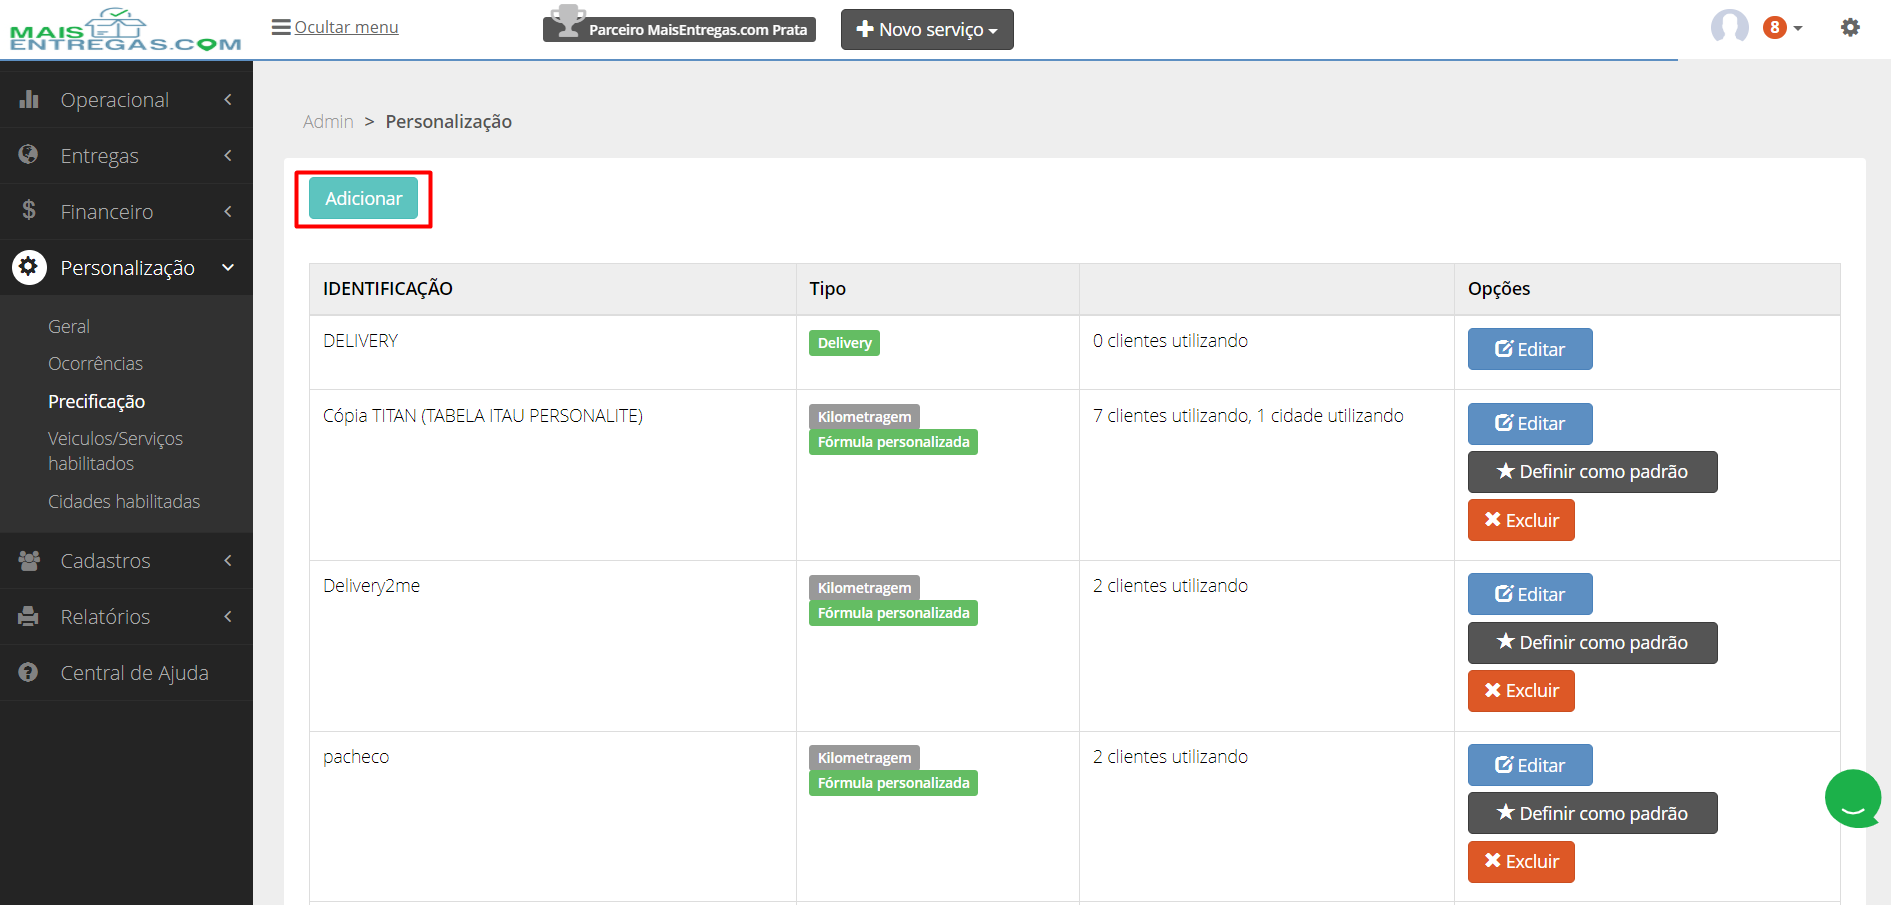This screenshot has width=1891, height=905.
Task: Select Ocorrências submenu item
Action: tap(95, 363)
